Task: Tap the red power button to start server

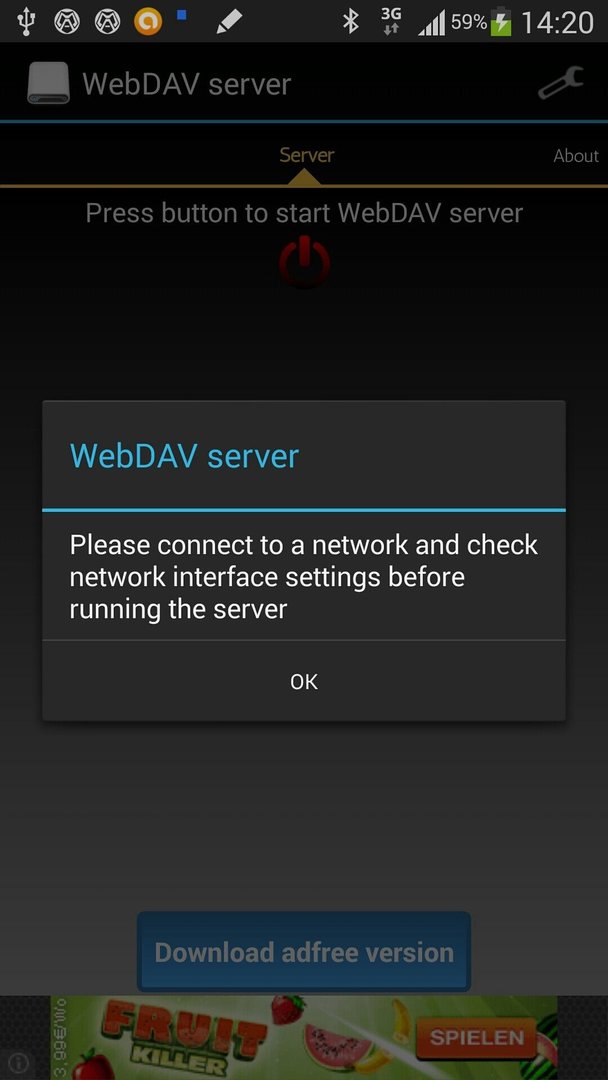Action: click(x=304, y=261)
